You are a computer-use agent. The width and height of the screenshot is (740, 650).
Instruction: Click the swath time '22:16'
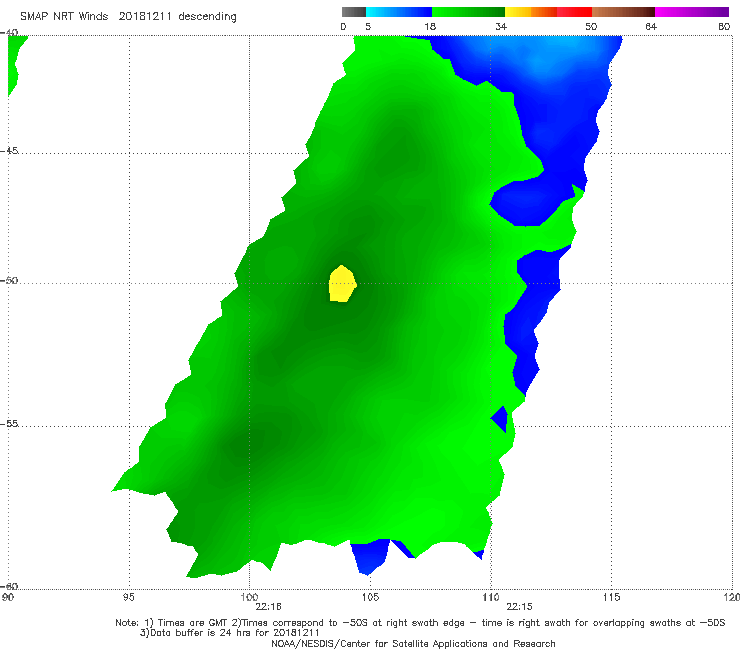coord(268,607)
